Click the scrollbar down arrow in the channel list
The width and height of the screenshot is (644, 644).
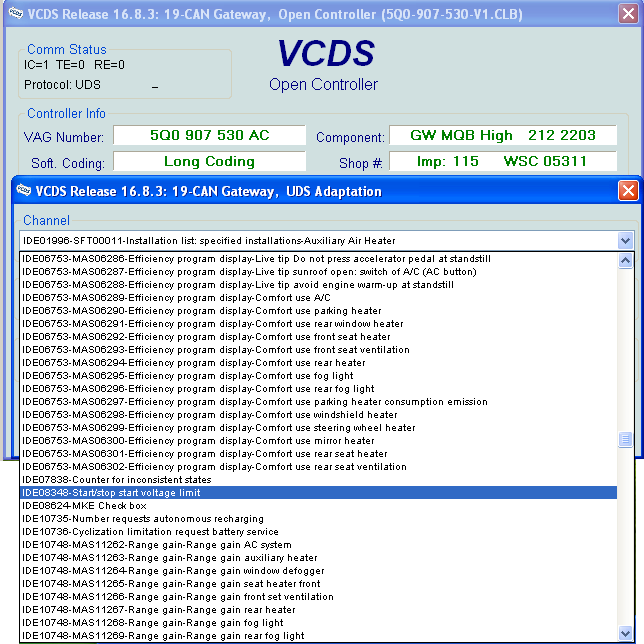625,633
